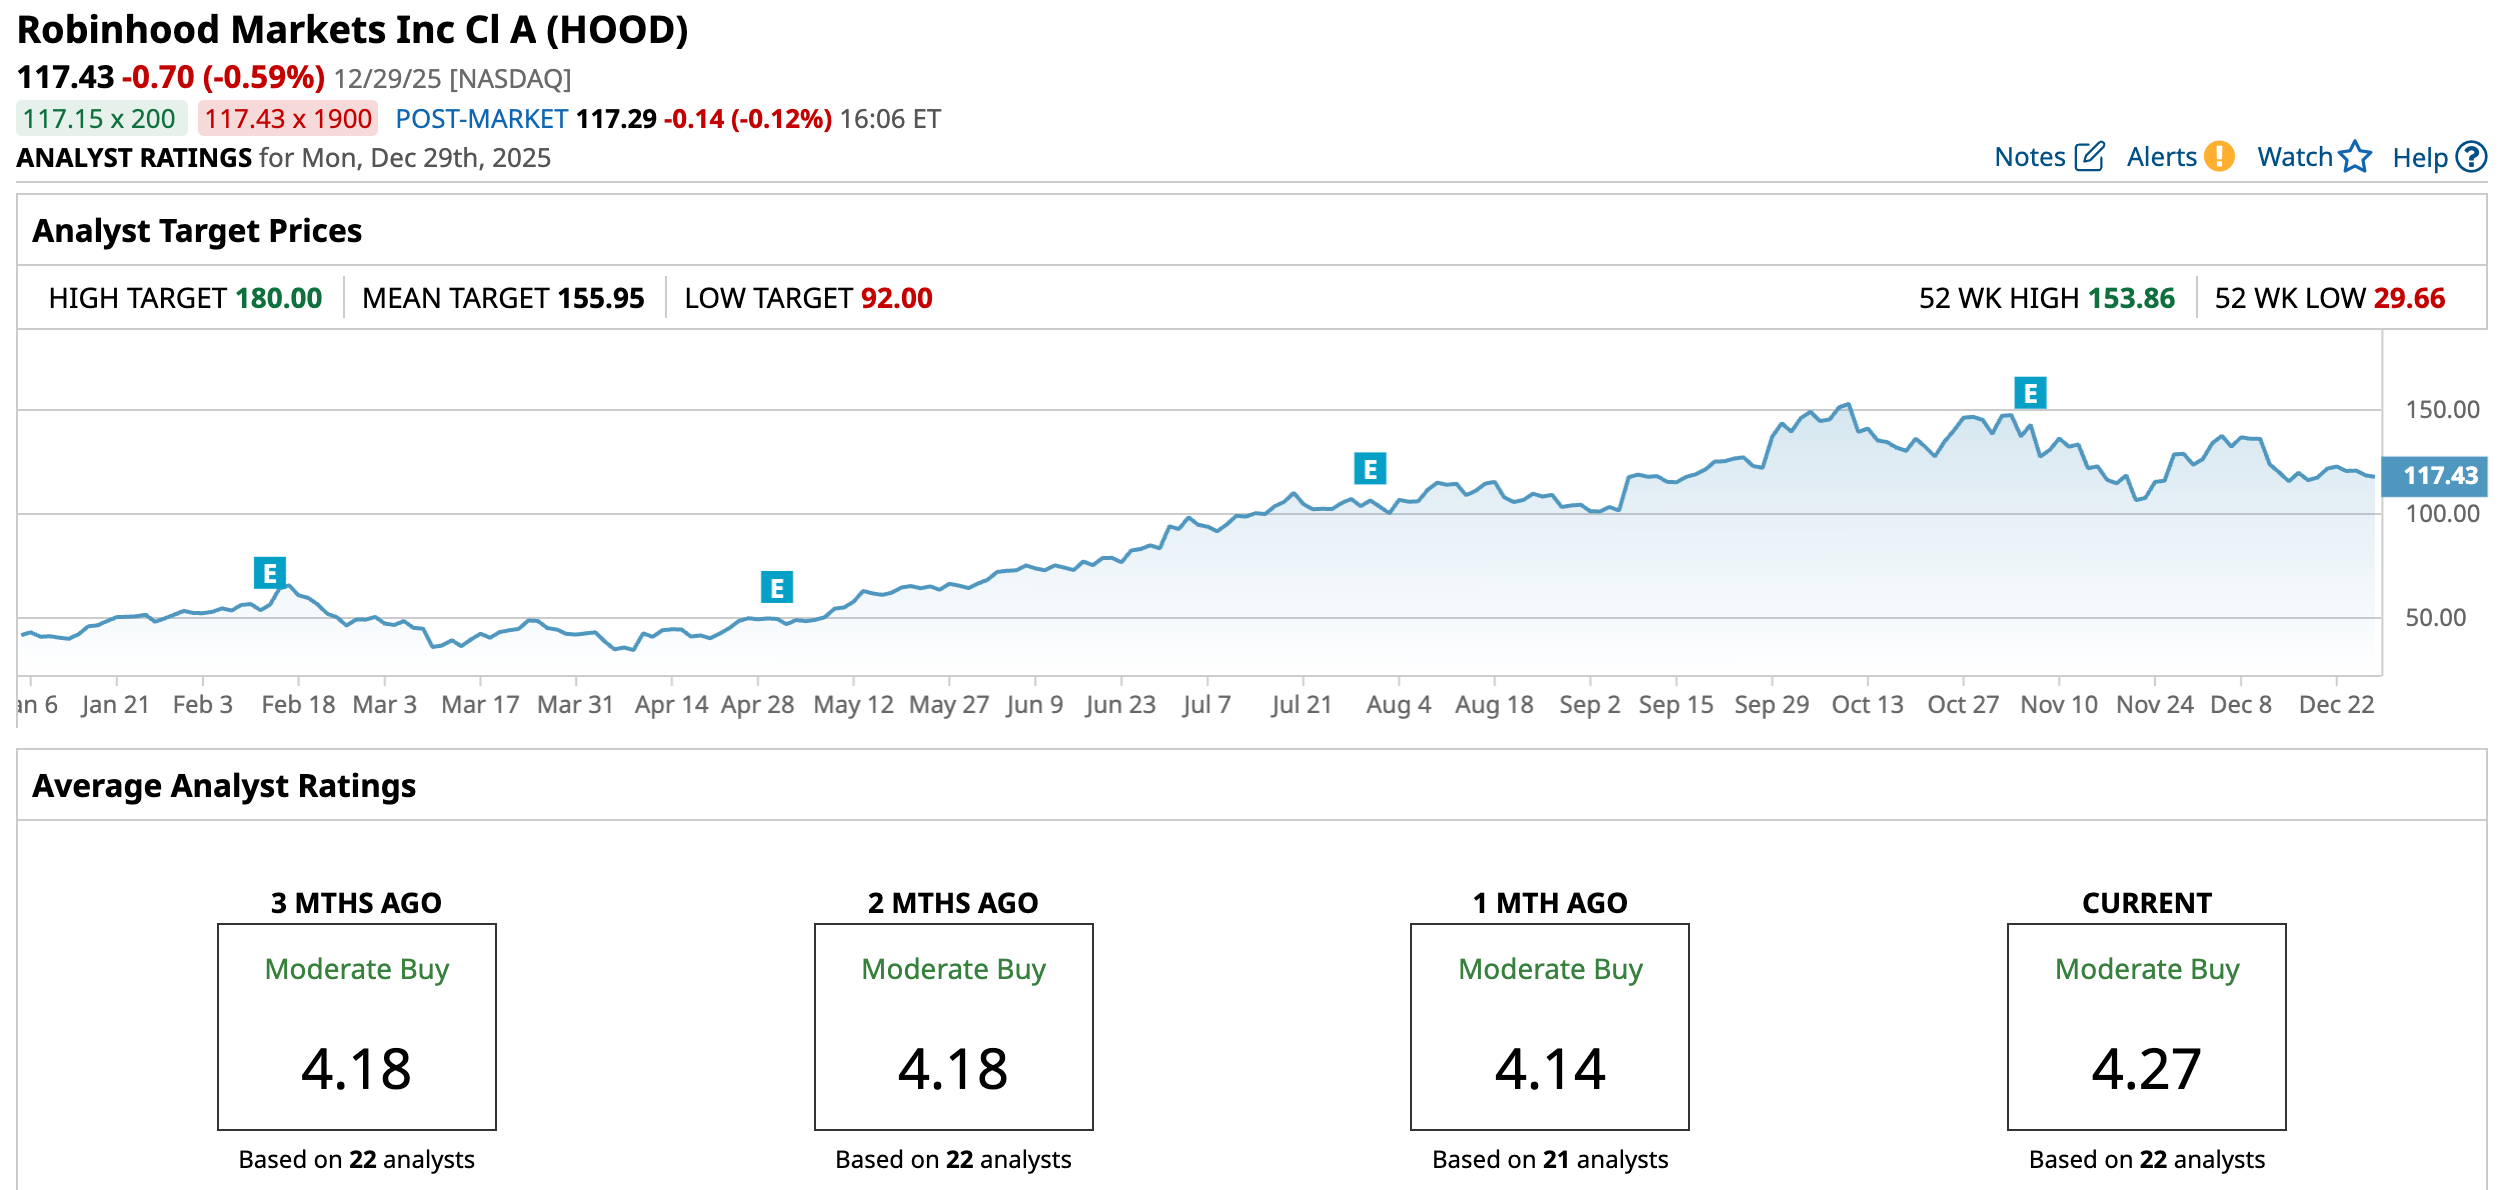The image size is (2500, 1190).
Task: Click the red ask quote 117.43 x 1900
Action: [288, 119]
